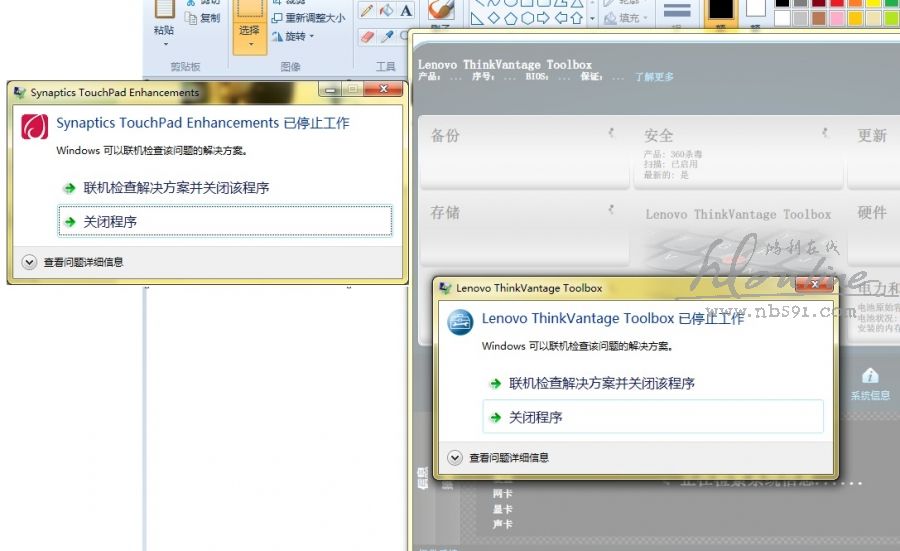This screenshot has width=900, height=551.
Task: Select the Text tool in Paint
Action: click(x=406, y=10)
